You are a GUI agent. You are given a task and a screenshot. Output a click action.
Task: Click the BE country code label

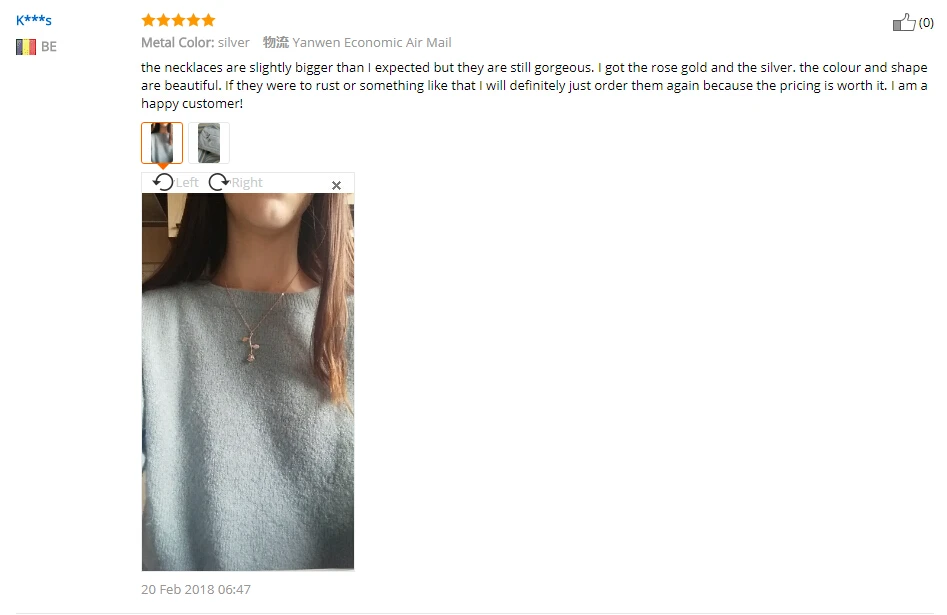[49, 47]
